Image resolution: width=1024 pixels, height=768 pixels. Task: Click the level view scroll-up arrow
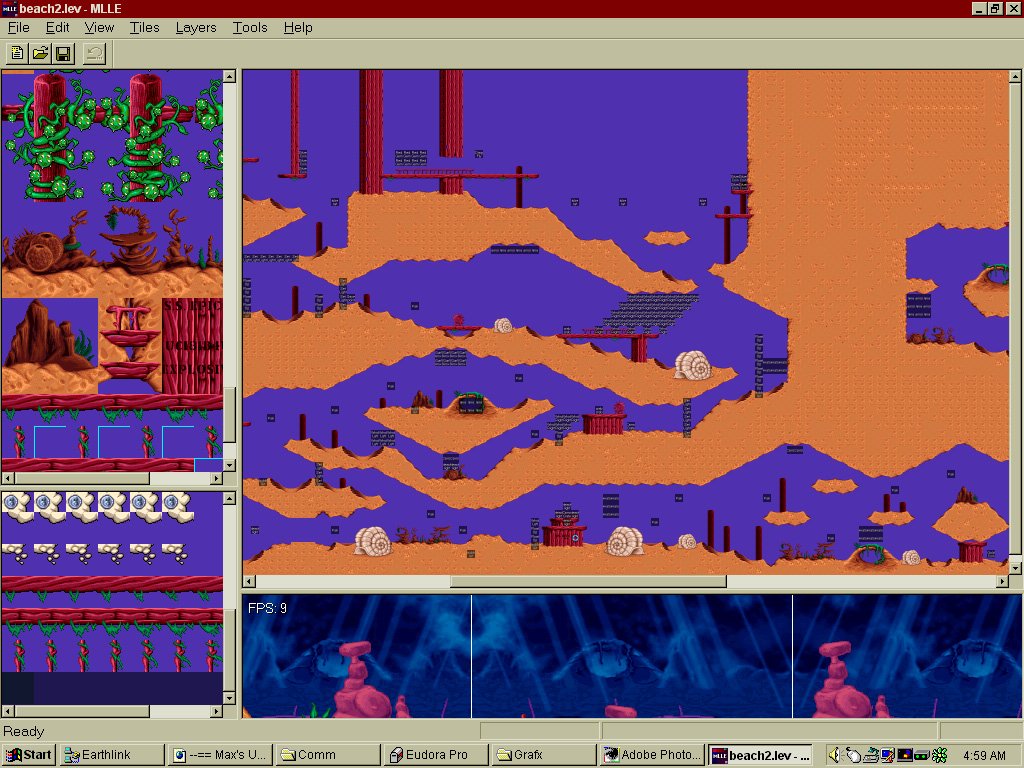pos(1016,76)
